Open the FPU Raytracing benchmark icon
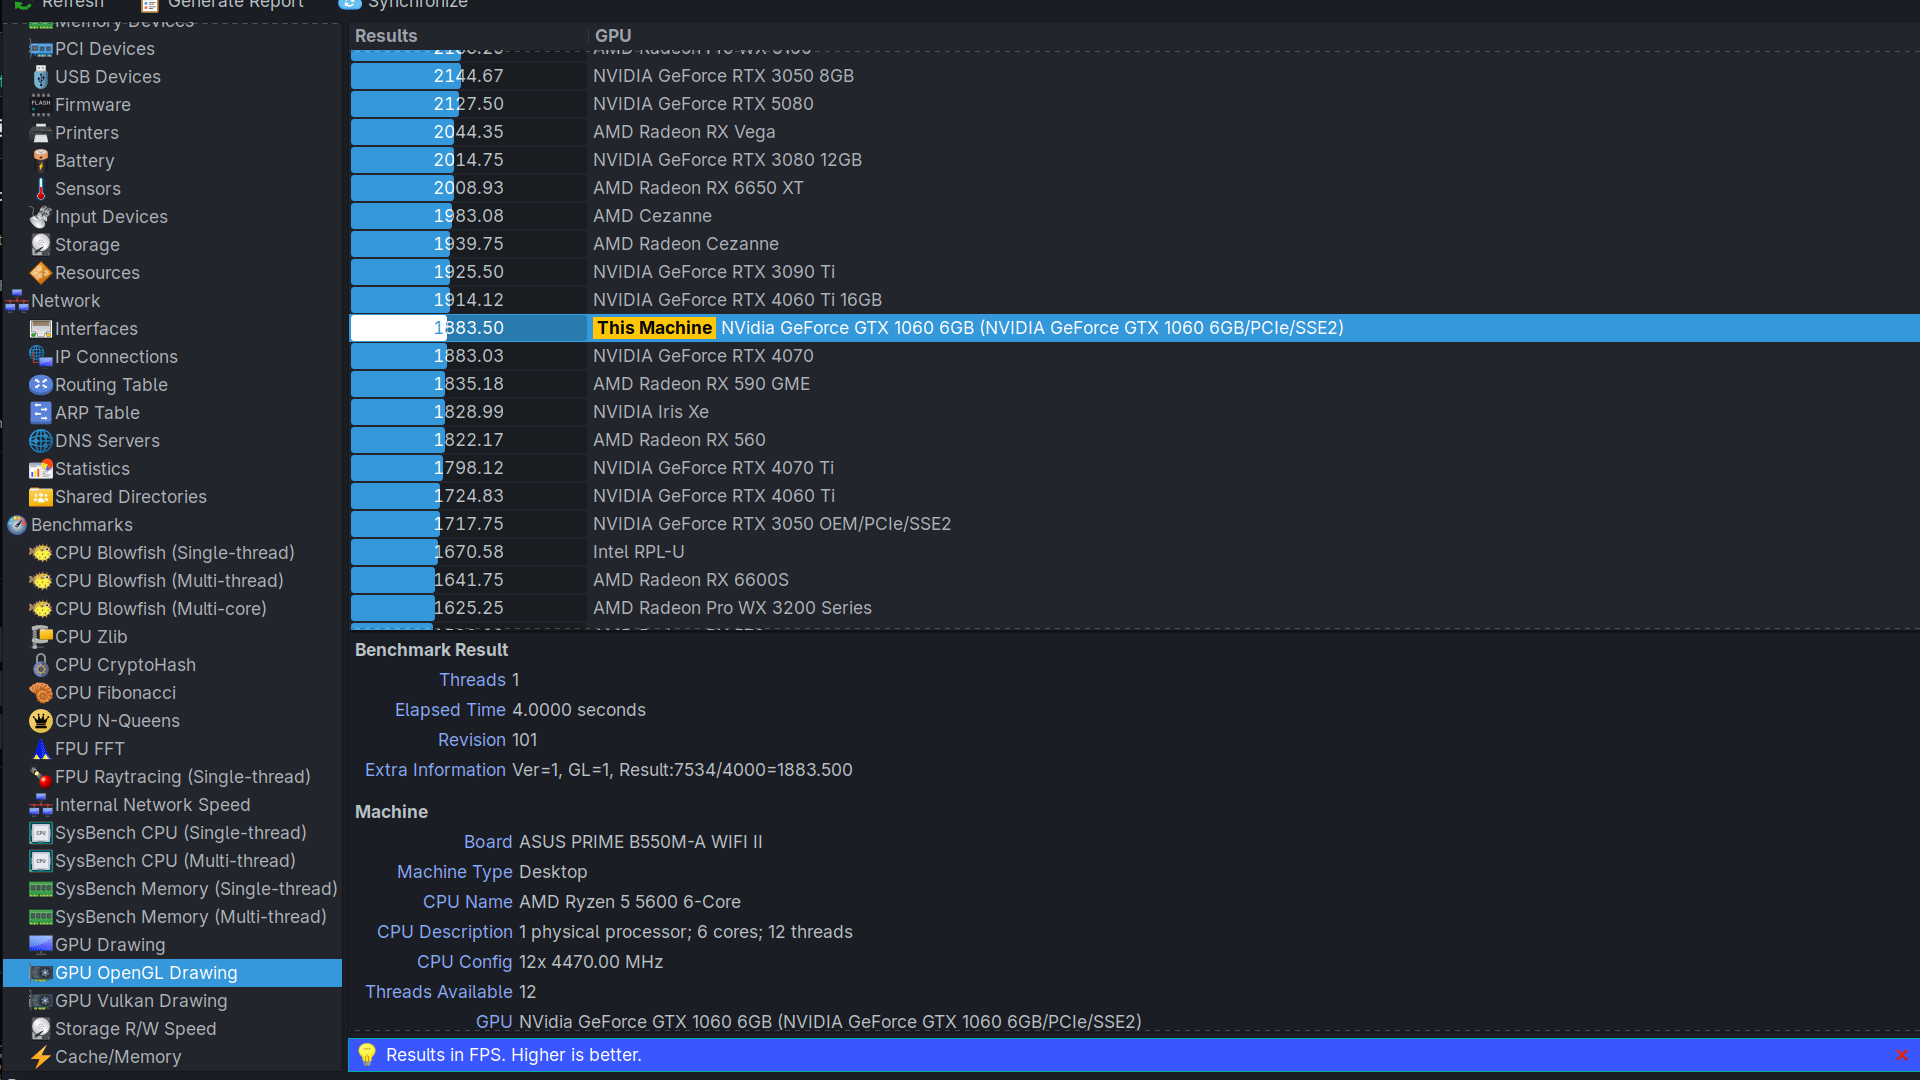The height and width of the screenshot is (1080, 1920). (40, 776)
